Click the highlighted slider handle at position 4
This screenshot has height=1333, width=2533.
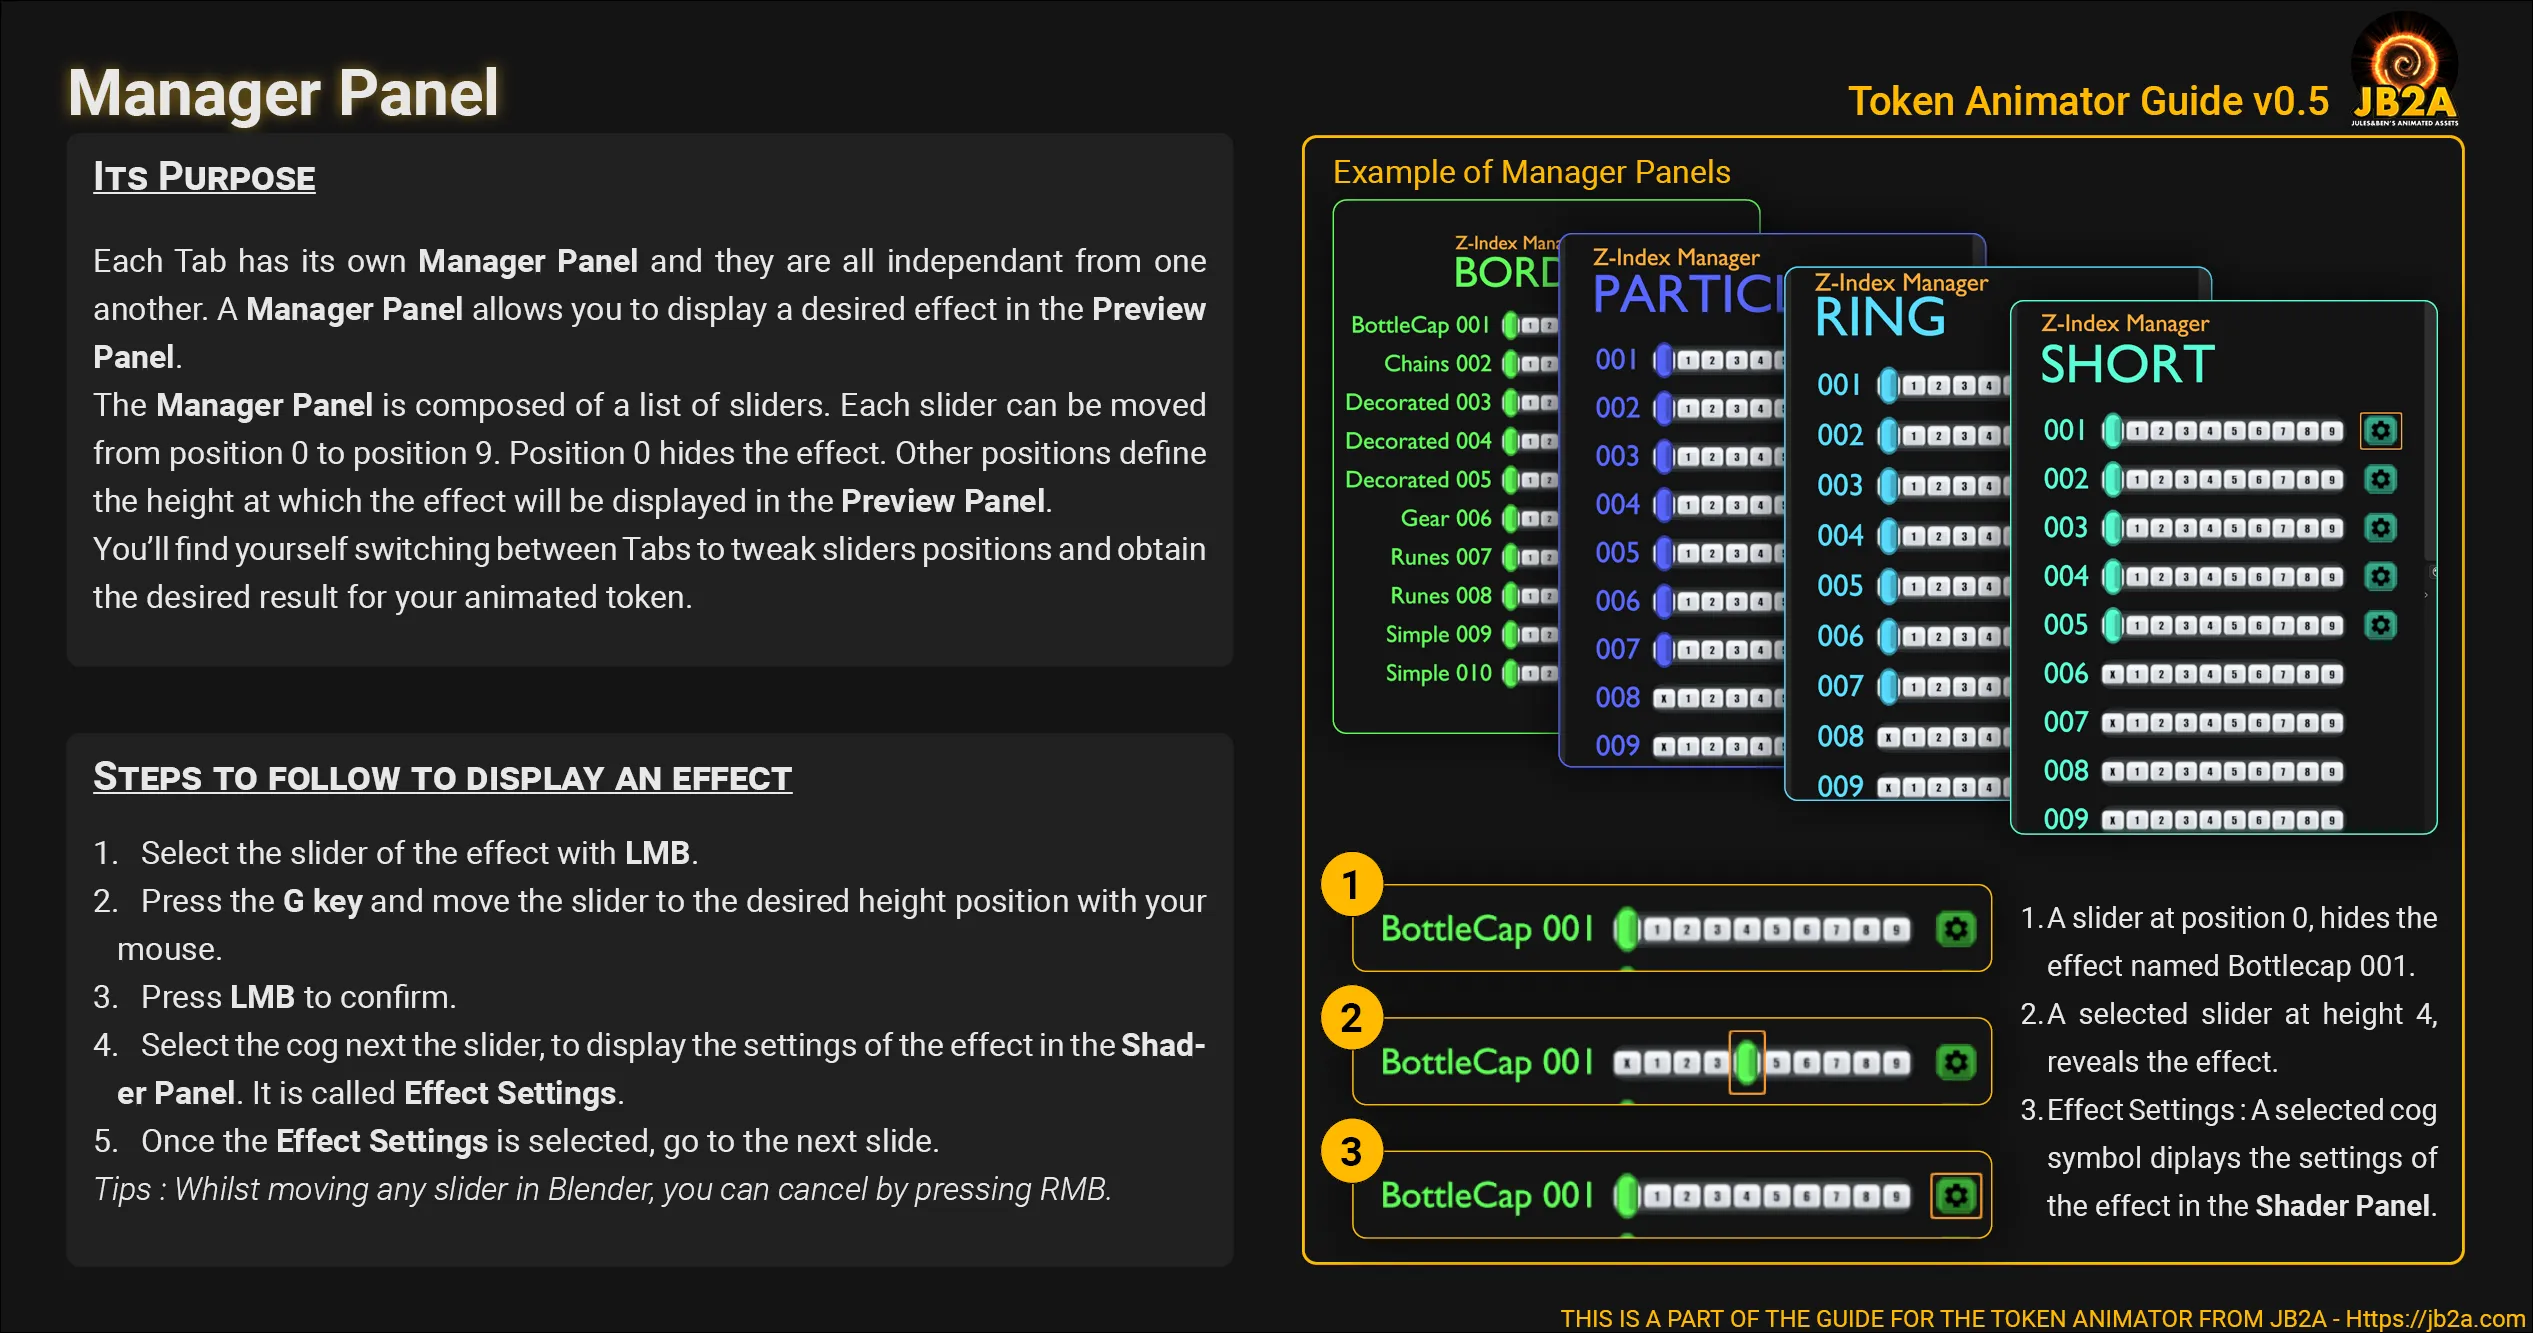point(1747,1062)
